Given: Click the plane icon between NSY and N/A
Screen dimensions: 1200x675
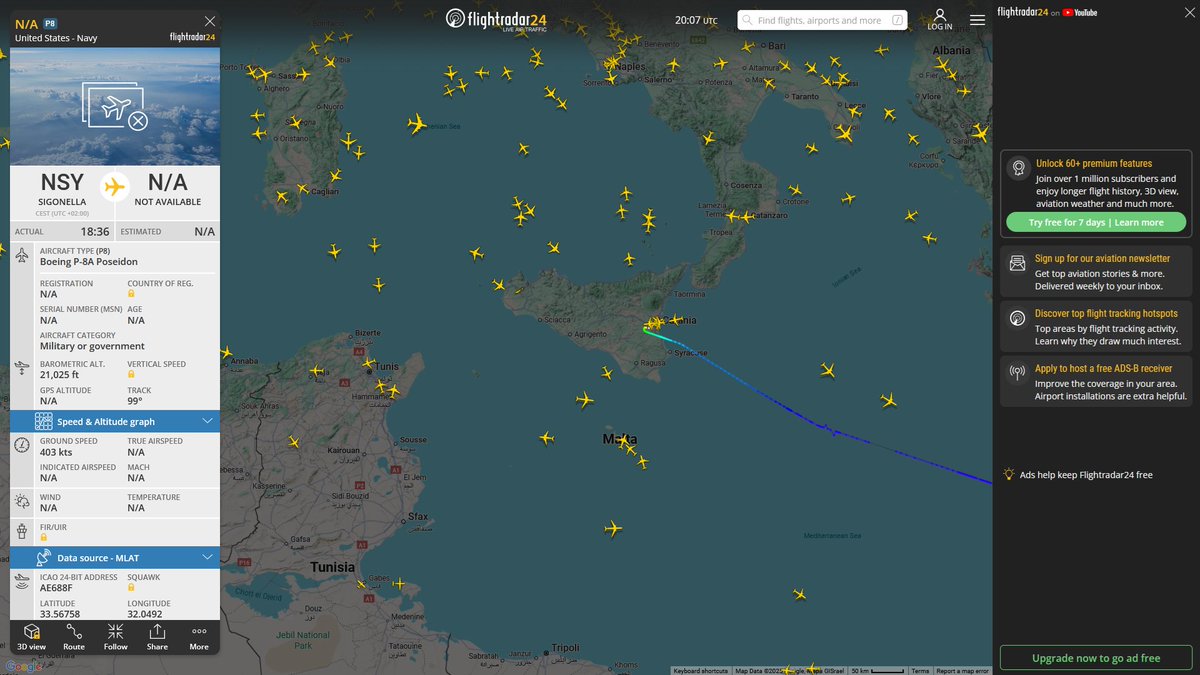Looking at the screenshot, I should tap(115, 187).
